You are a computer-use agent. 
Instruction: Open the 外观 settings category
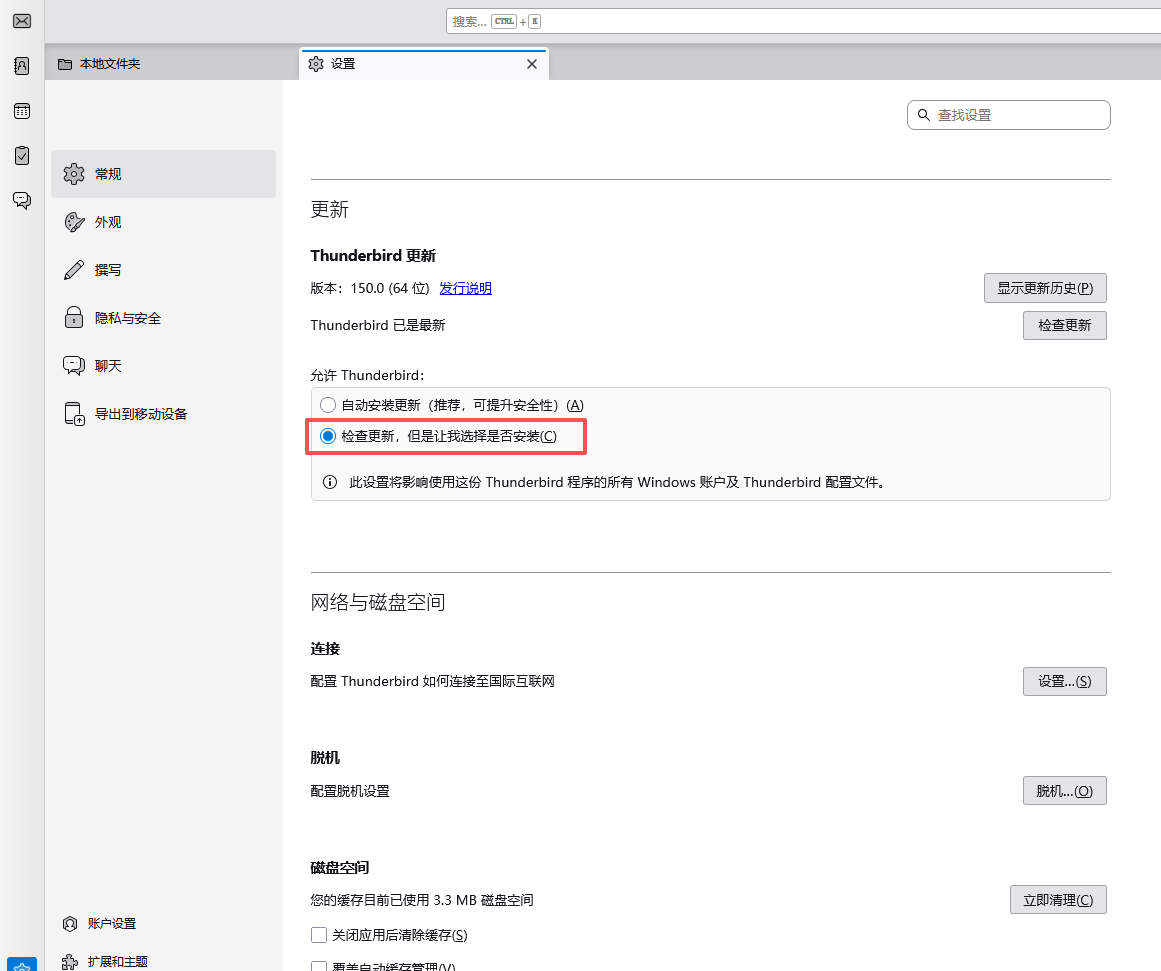click(164, 222)
